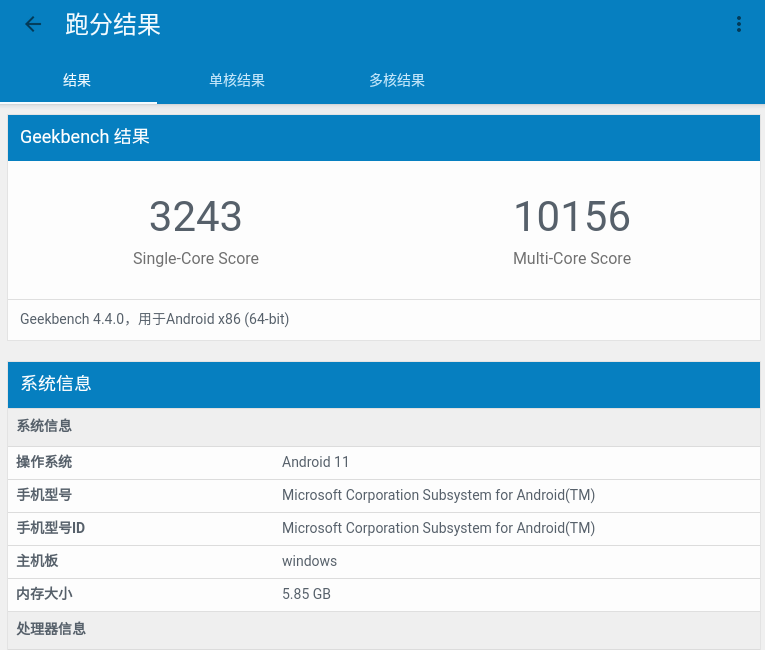Click the Geekbench 结果 header
The height and width of the screenshot is (650, 765).
[x=384, y=137]
